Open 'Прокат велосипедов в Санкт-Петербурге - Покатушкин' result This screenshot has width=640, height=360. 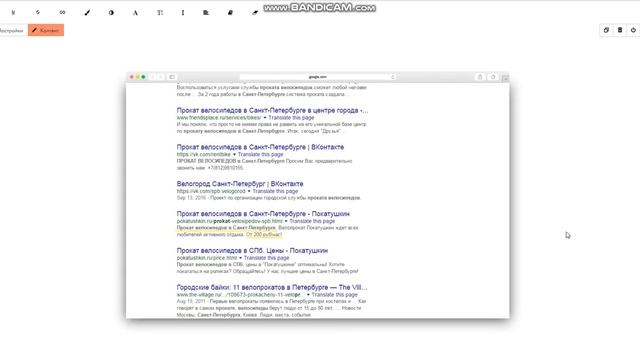tap(263, 213)
